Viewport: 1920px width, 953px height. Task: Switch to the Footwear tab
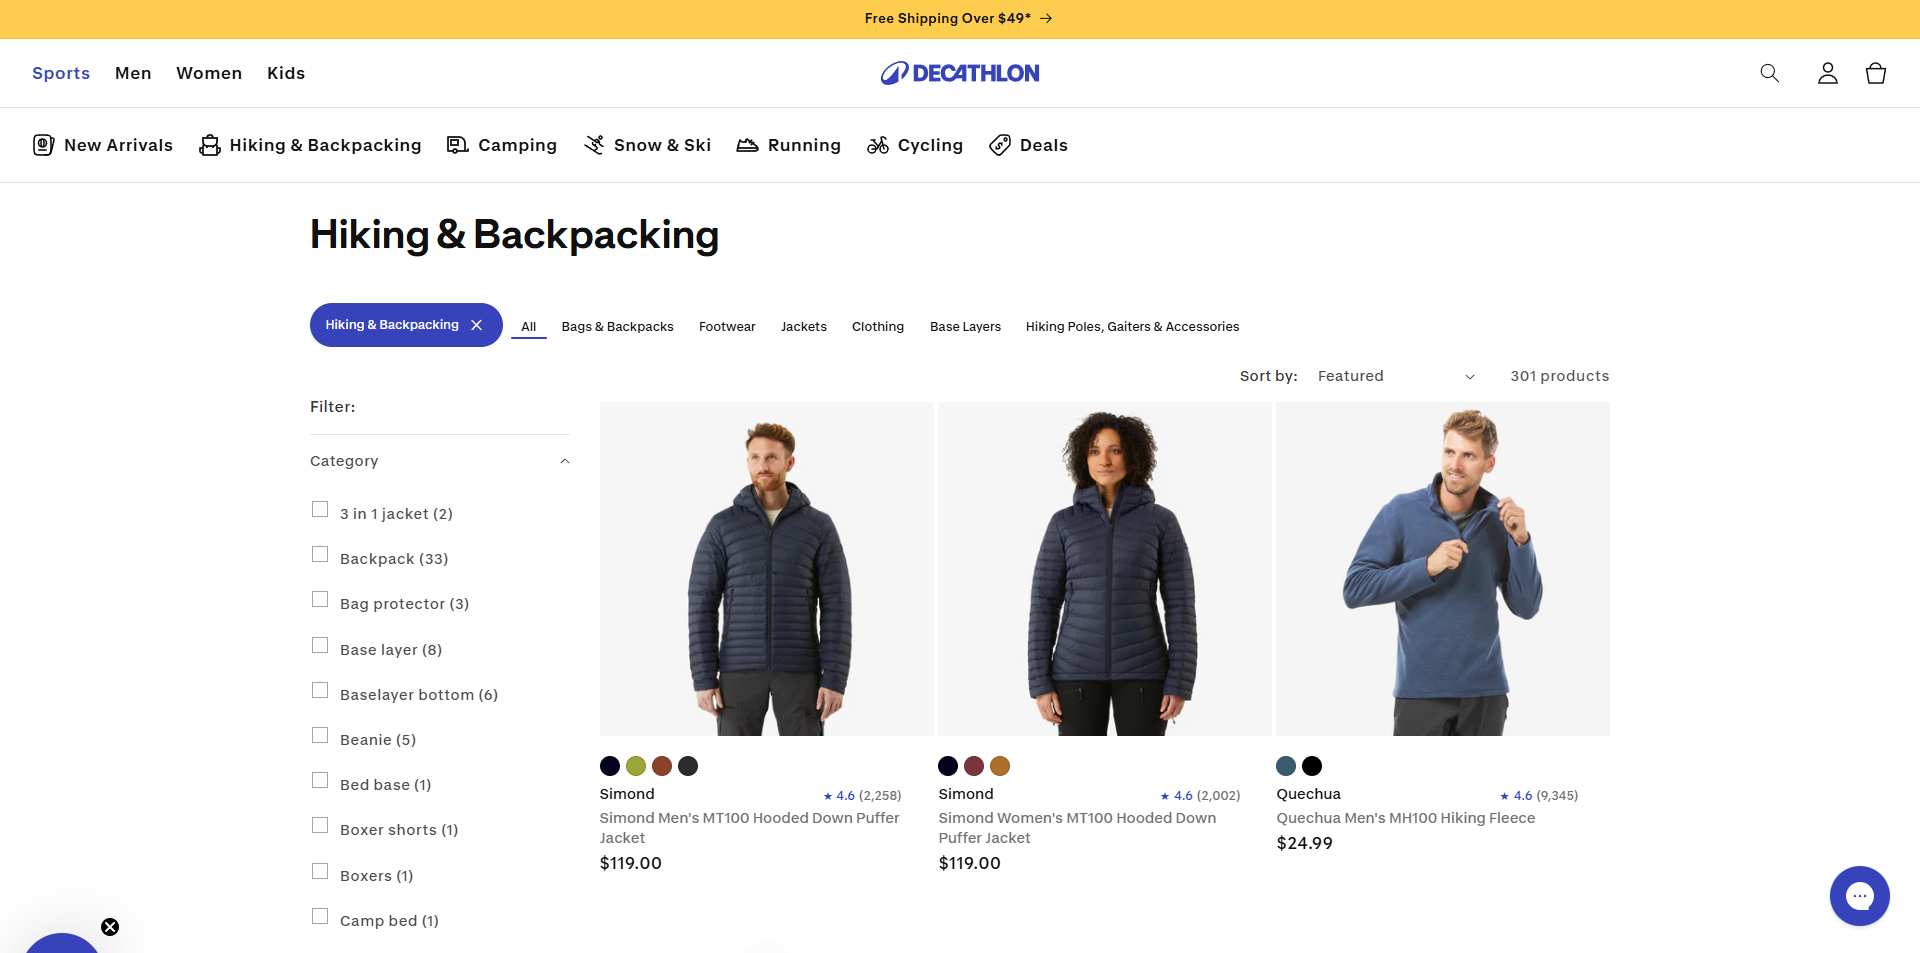coord(727,326)
